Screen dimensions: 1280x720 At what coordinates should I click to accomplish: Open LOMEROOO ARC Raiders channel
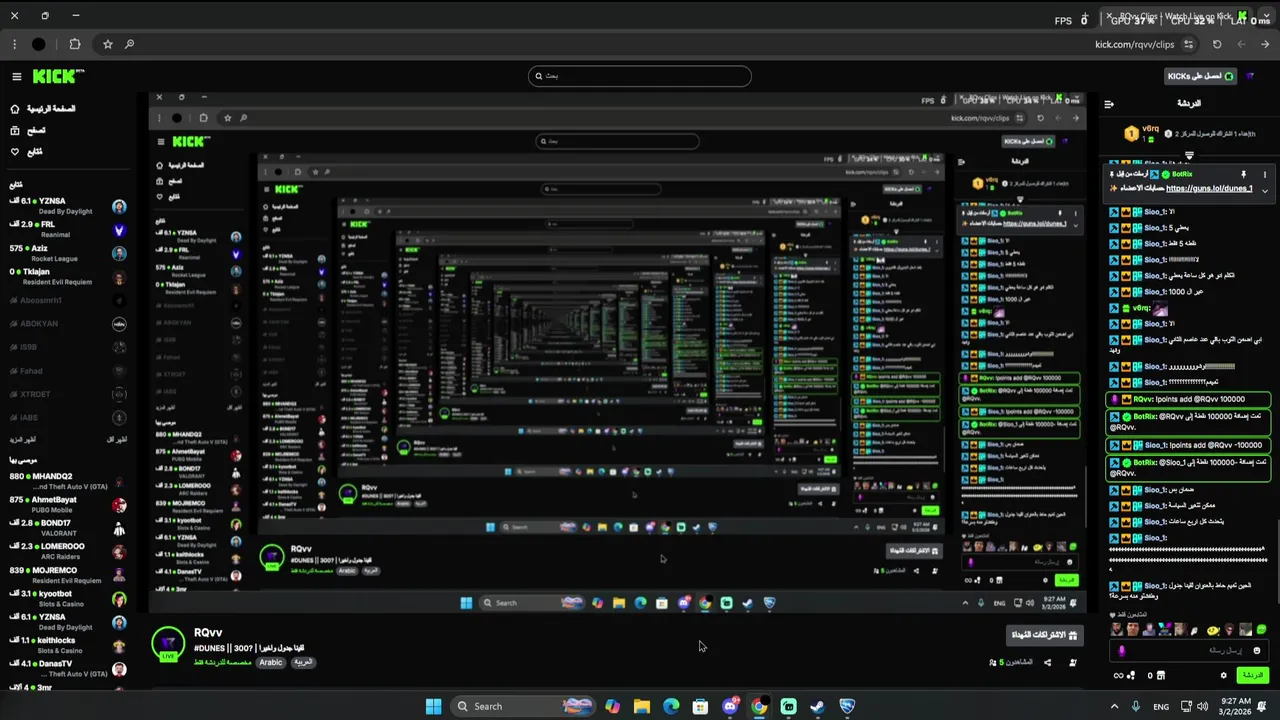point(66,551)
